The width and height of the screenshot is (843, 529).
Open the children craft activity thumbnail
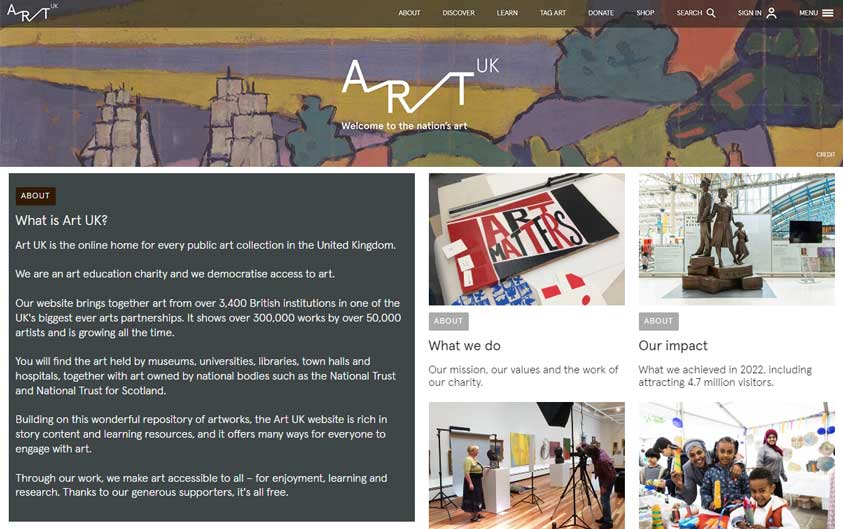coord(737,466)
